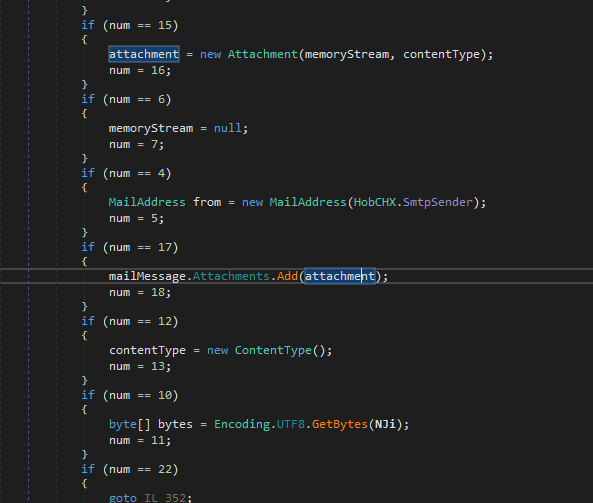The height and width of the screenshot is (503, 593).
Task: Click the 'if (num == 4)' condition
Action: click(x=126, y=174)
